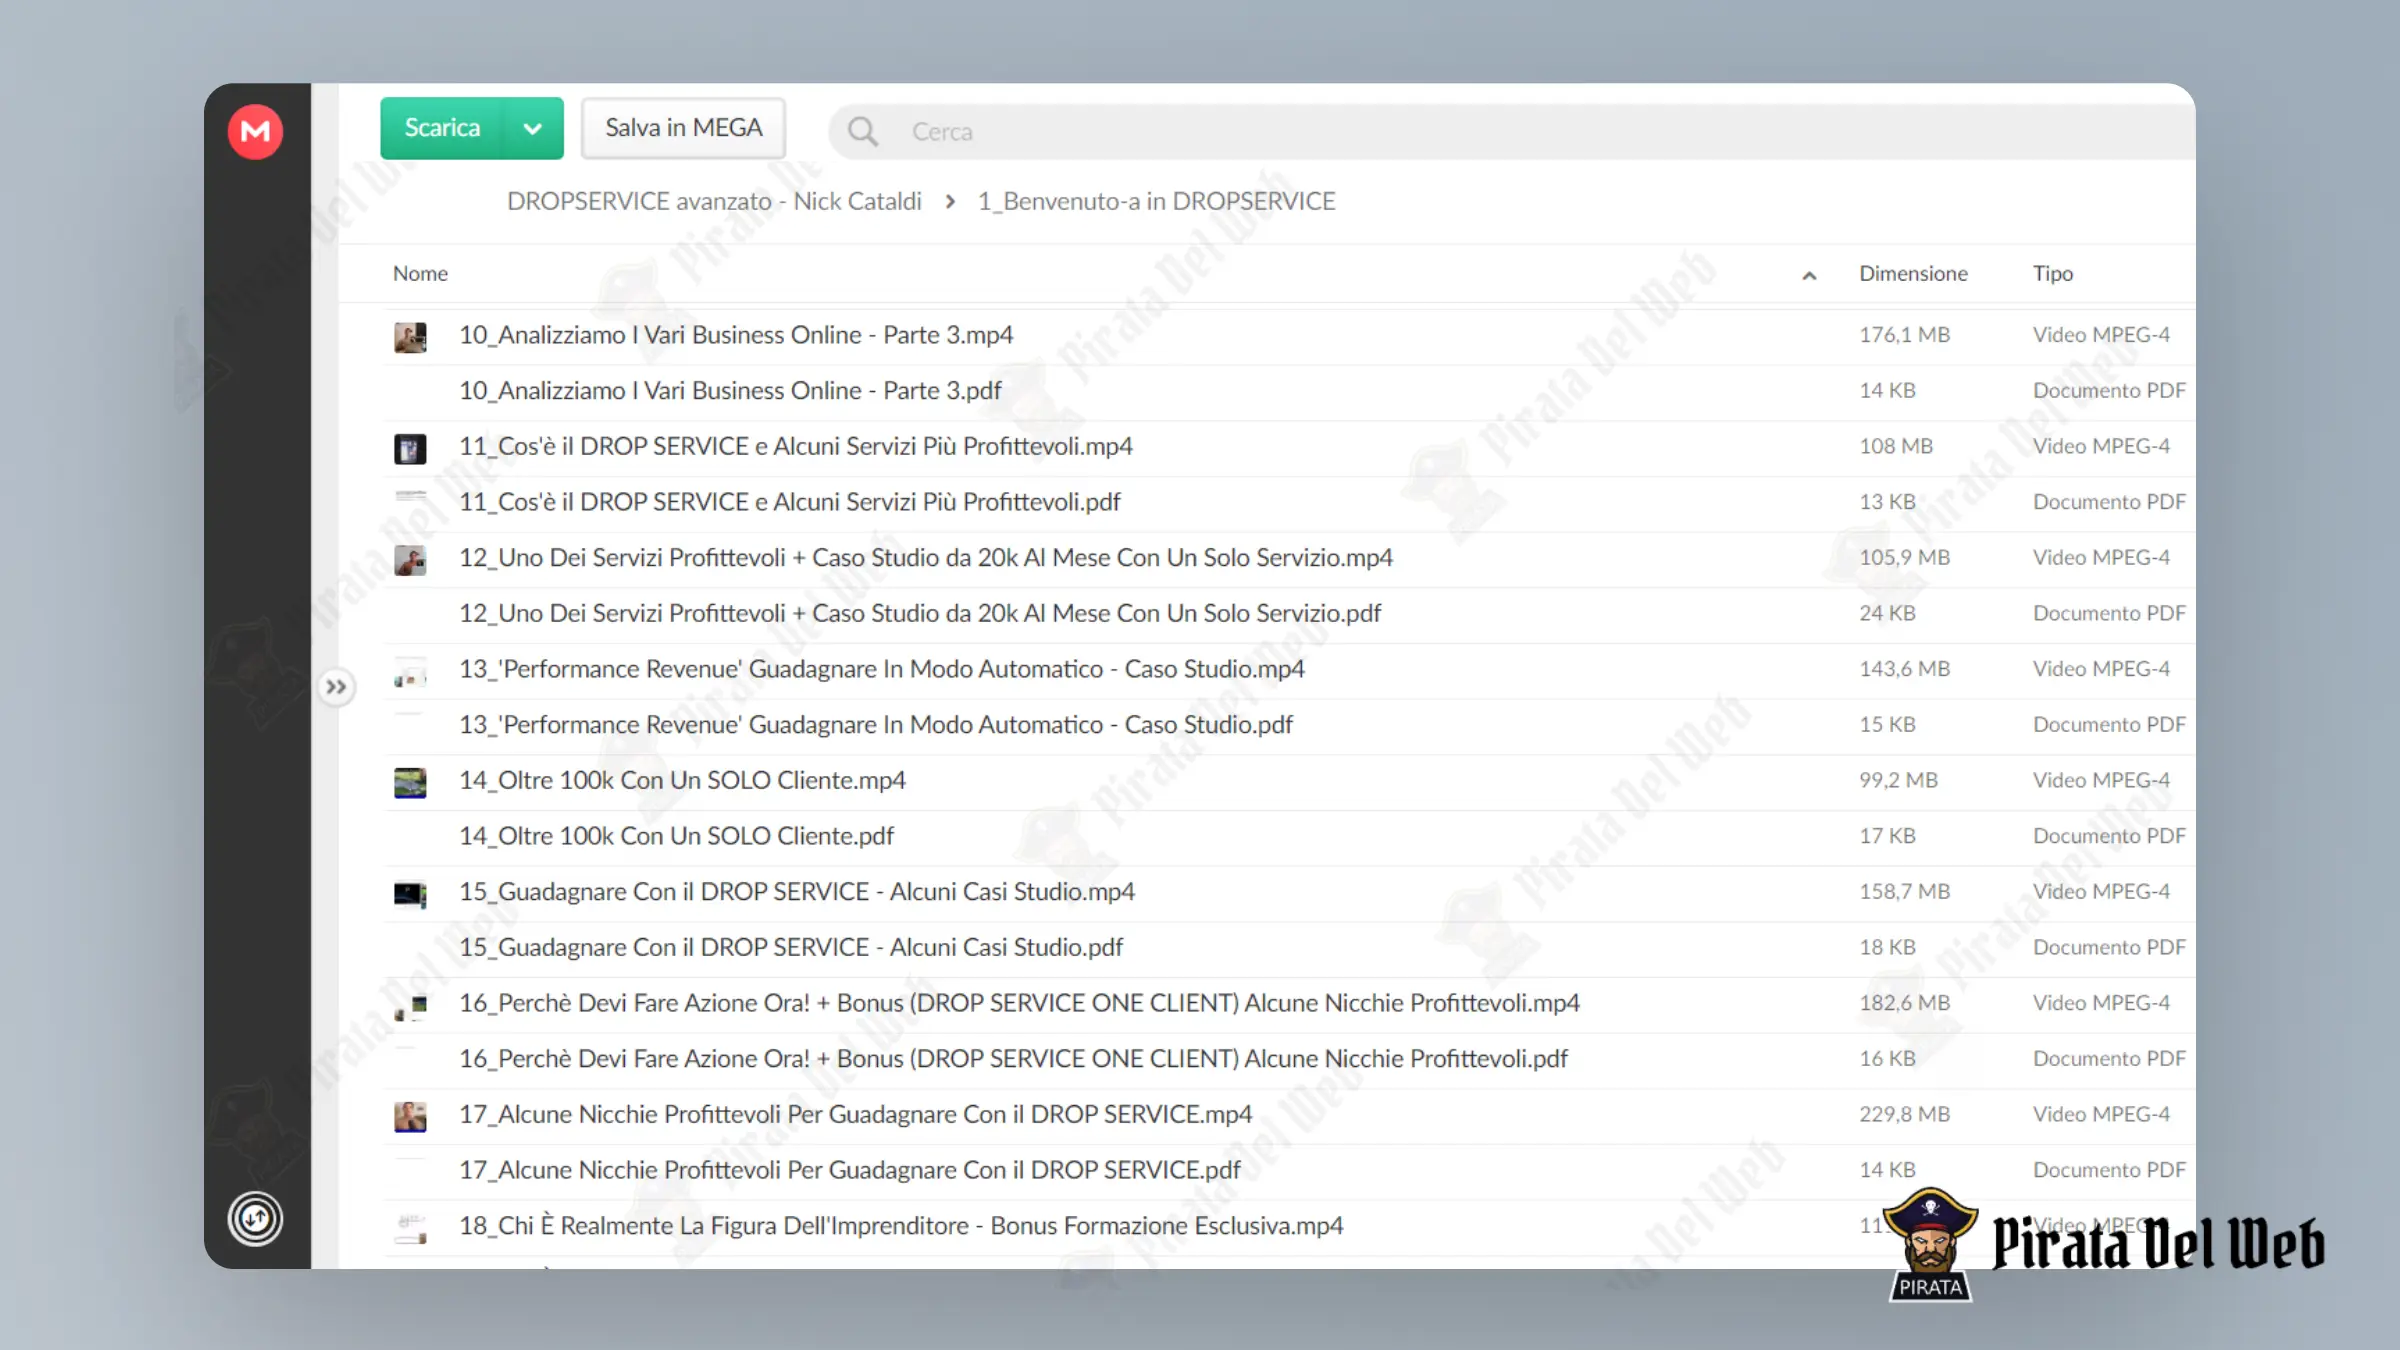Sort by the Tipo column header
This screenshot has height=1350, width=2400.
(2053, 273)
